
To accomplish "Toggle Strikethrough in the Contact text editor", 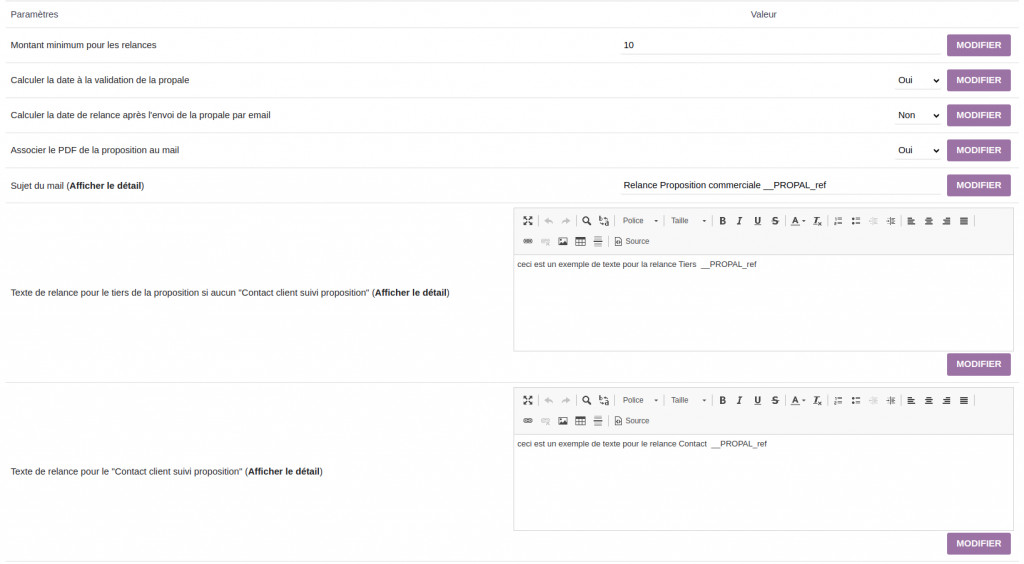I will (x=775, y=400).
